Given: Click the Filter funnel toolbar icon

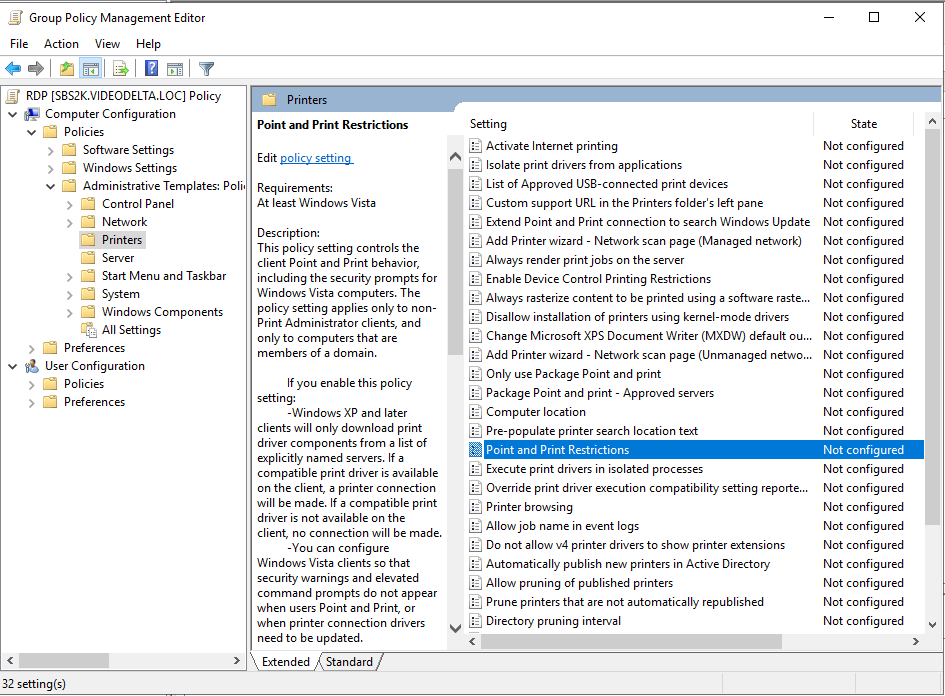Looking at the screenshot, I should click(206, 69).
